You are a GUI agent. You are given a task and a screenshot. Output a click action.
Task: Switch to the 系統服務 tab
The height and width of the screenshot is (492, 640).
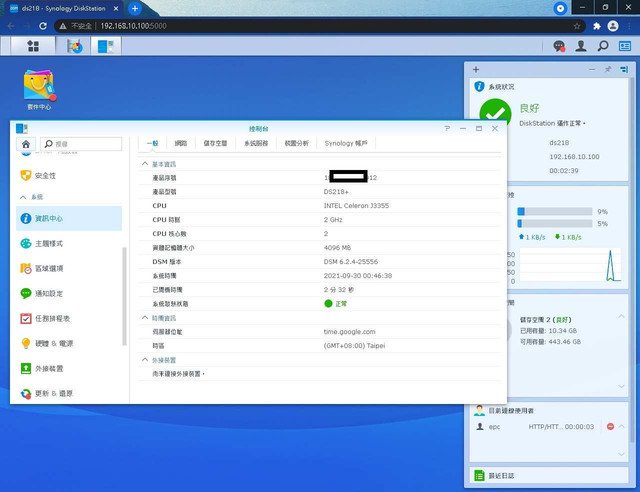tap(256, 143)
